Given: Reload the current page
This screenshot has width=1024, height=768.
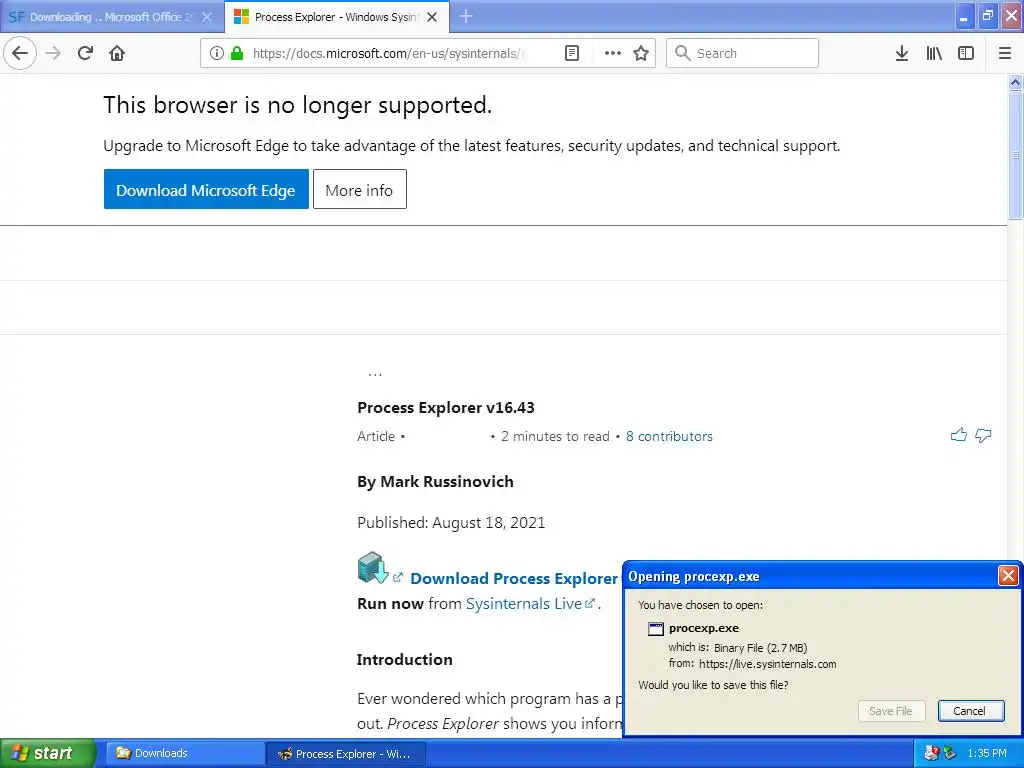Looking at the screenshot, I should (x=85, y=53).
